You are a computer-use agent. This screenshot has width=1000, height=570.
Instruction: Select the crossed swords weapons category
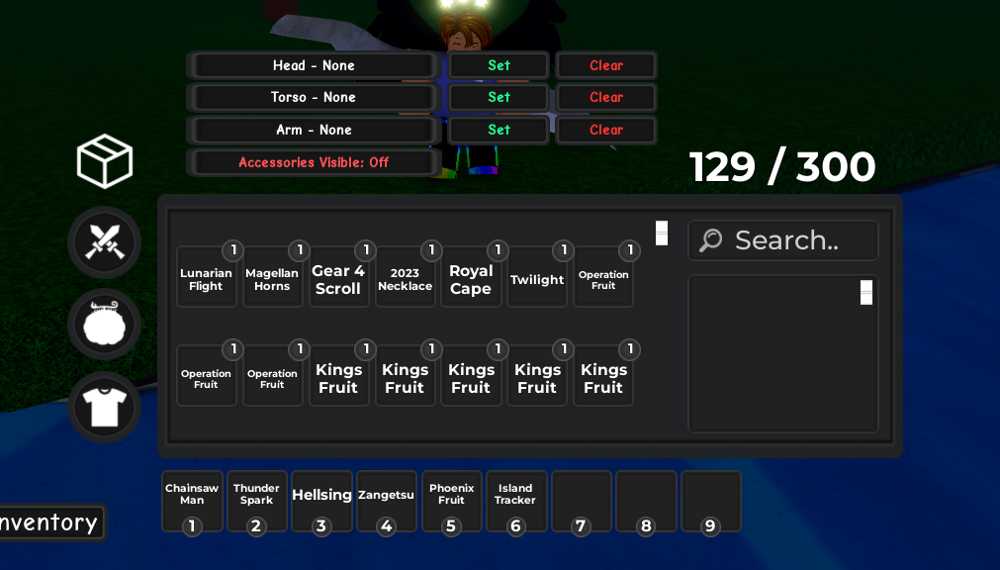[x=105, y=242]
